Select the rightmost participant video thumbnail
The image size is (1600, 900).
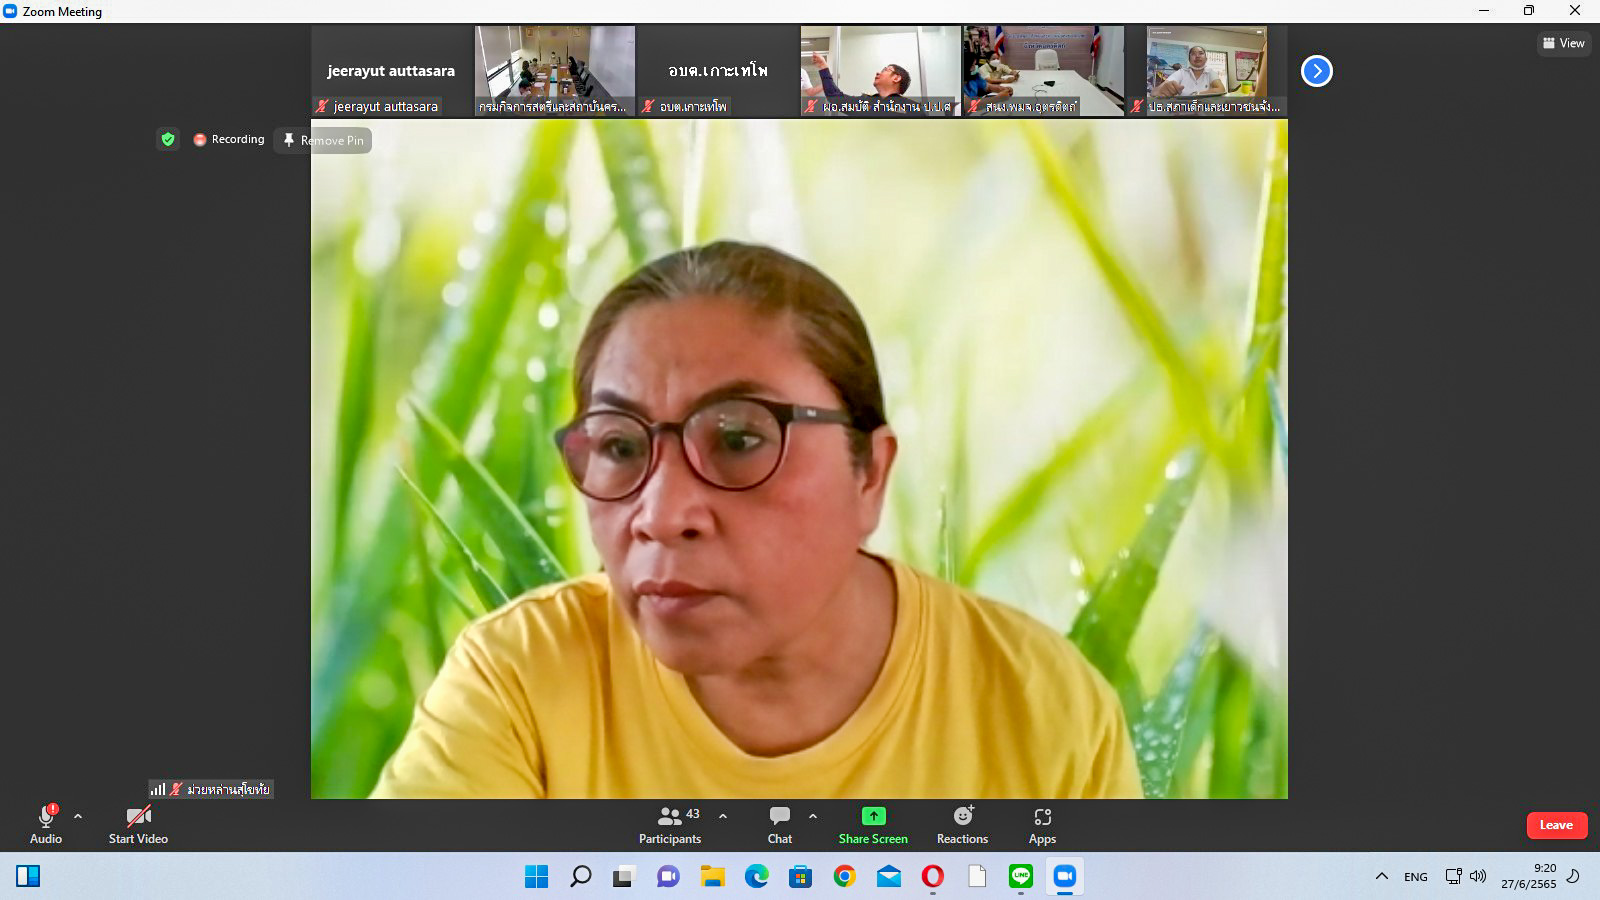tap(1207, 71)
